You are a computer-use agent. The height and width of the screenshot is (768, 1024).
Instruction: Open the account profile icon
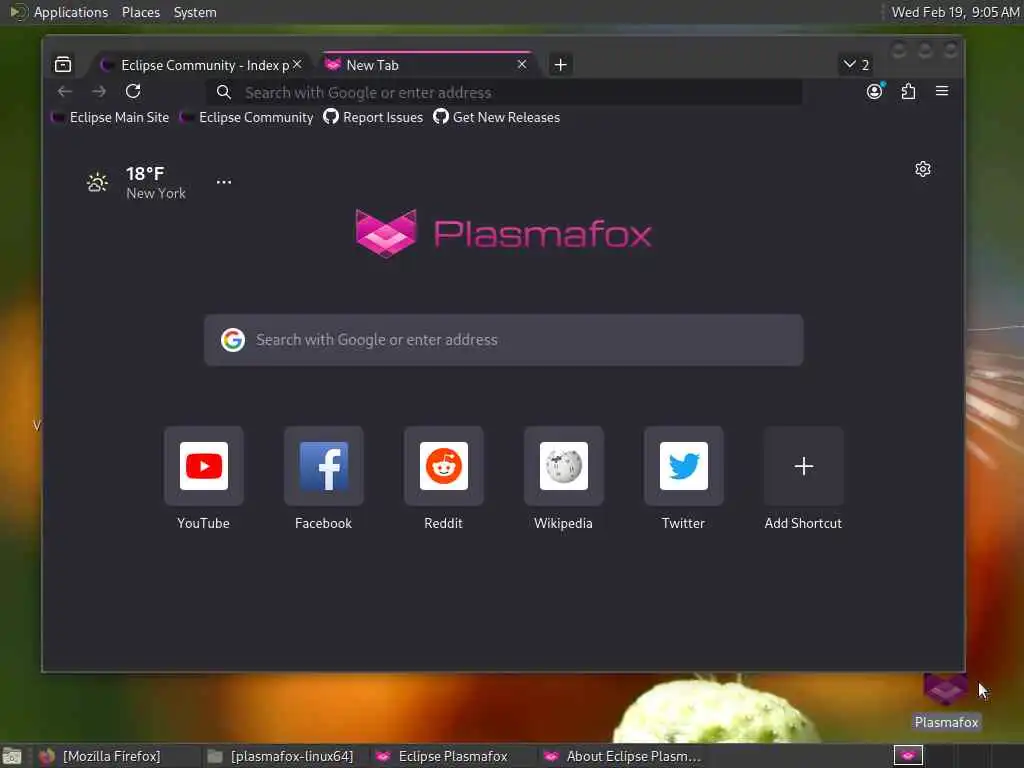tap(874, 91)
